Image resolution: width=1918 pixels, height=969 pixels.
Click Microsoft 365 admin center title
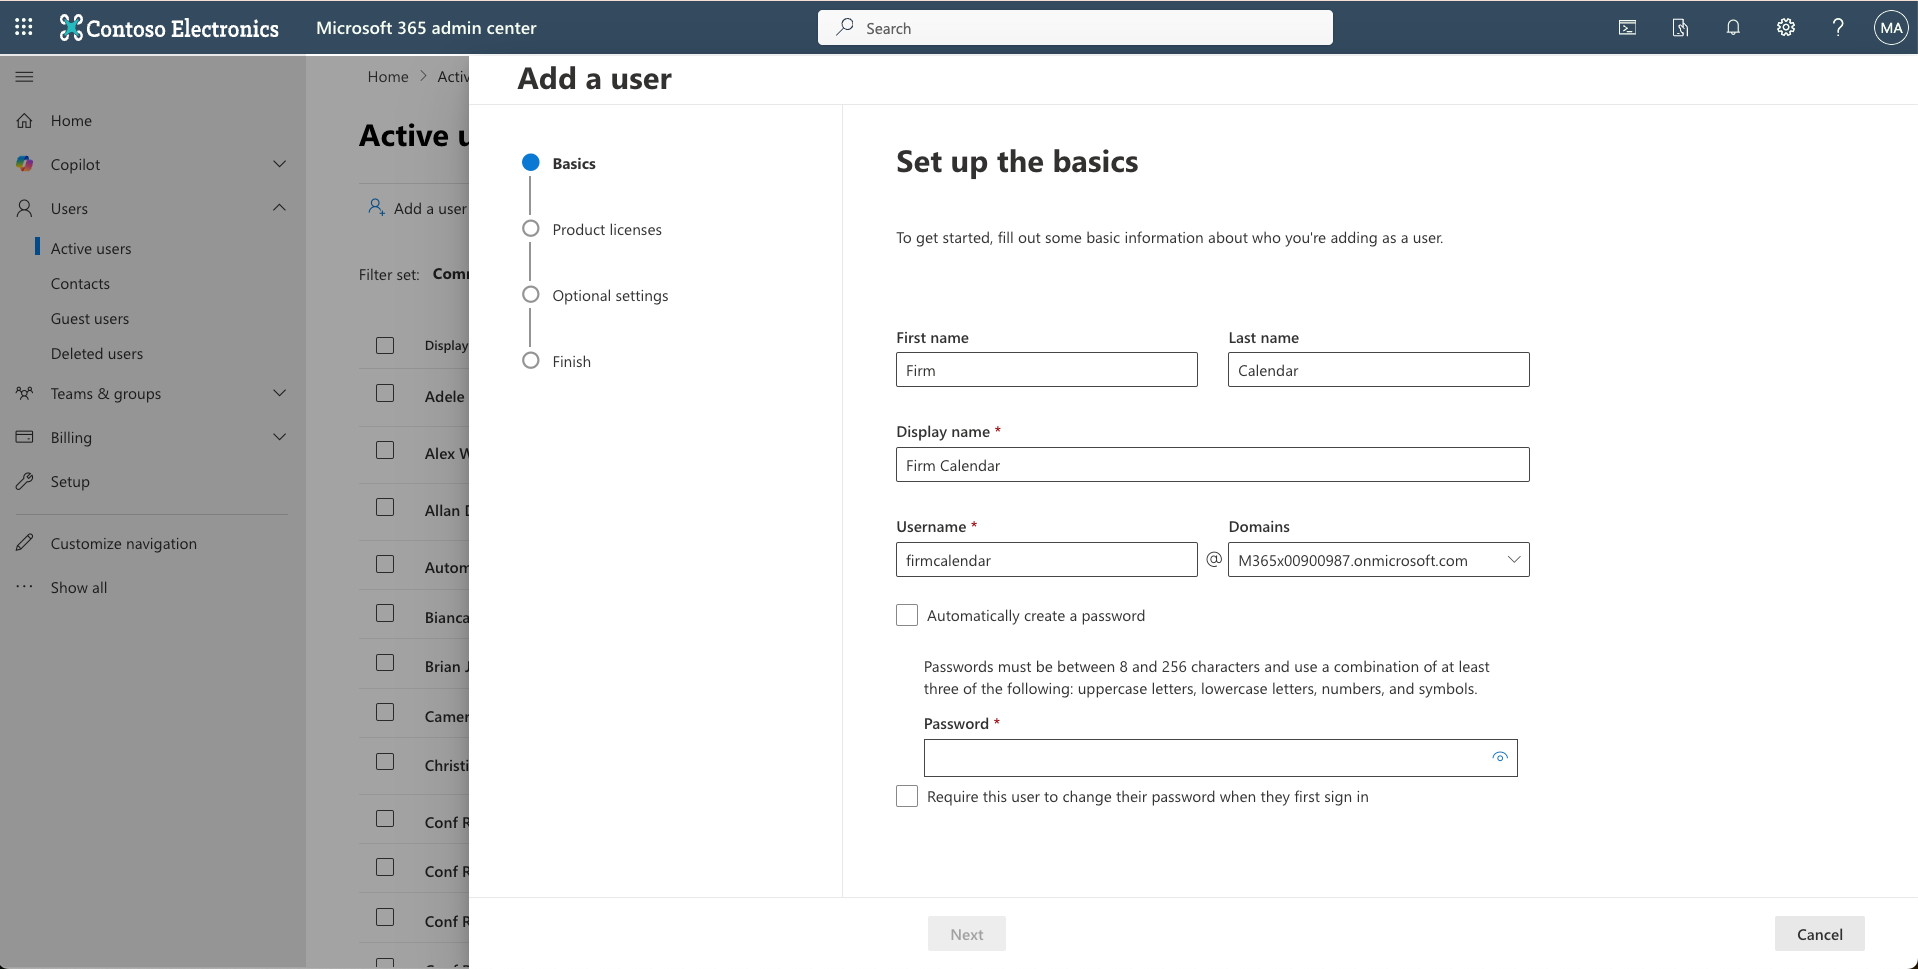point(426,28)
